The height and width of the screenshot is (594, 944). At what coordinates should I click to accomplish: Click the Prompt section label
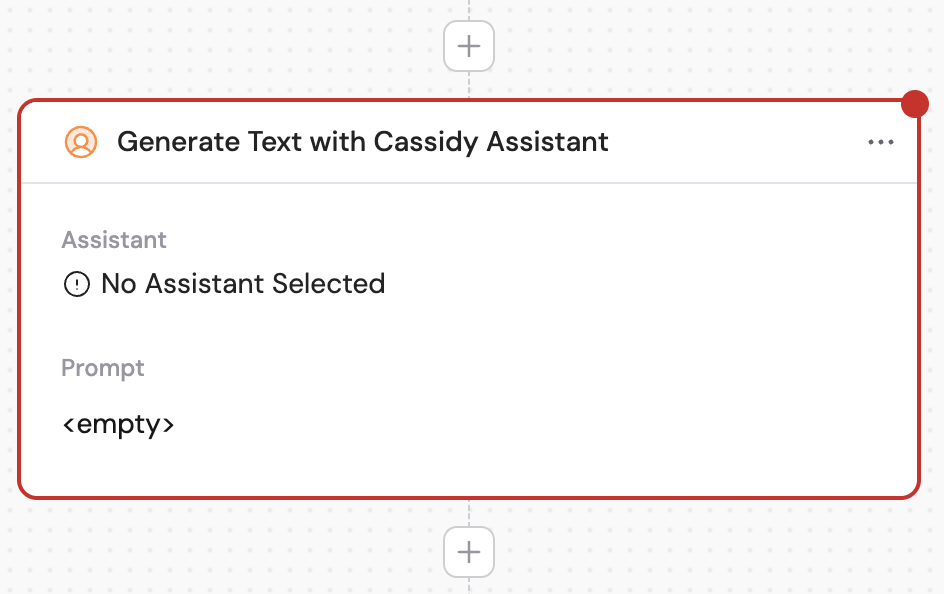click(x=103, y=368)
